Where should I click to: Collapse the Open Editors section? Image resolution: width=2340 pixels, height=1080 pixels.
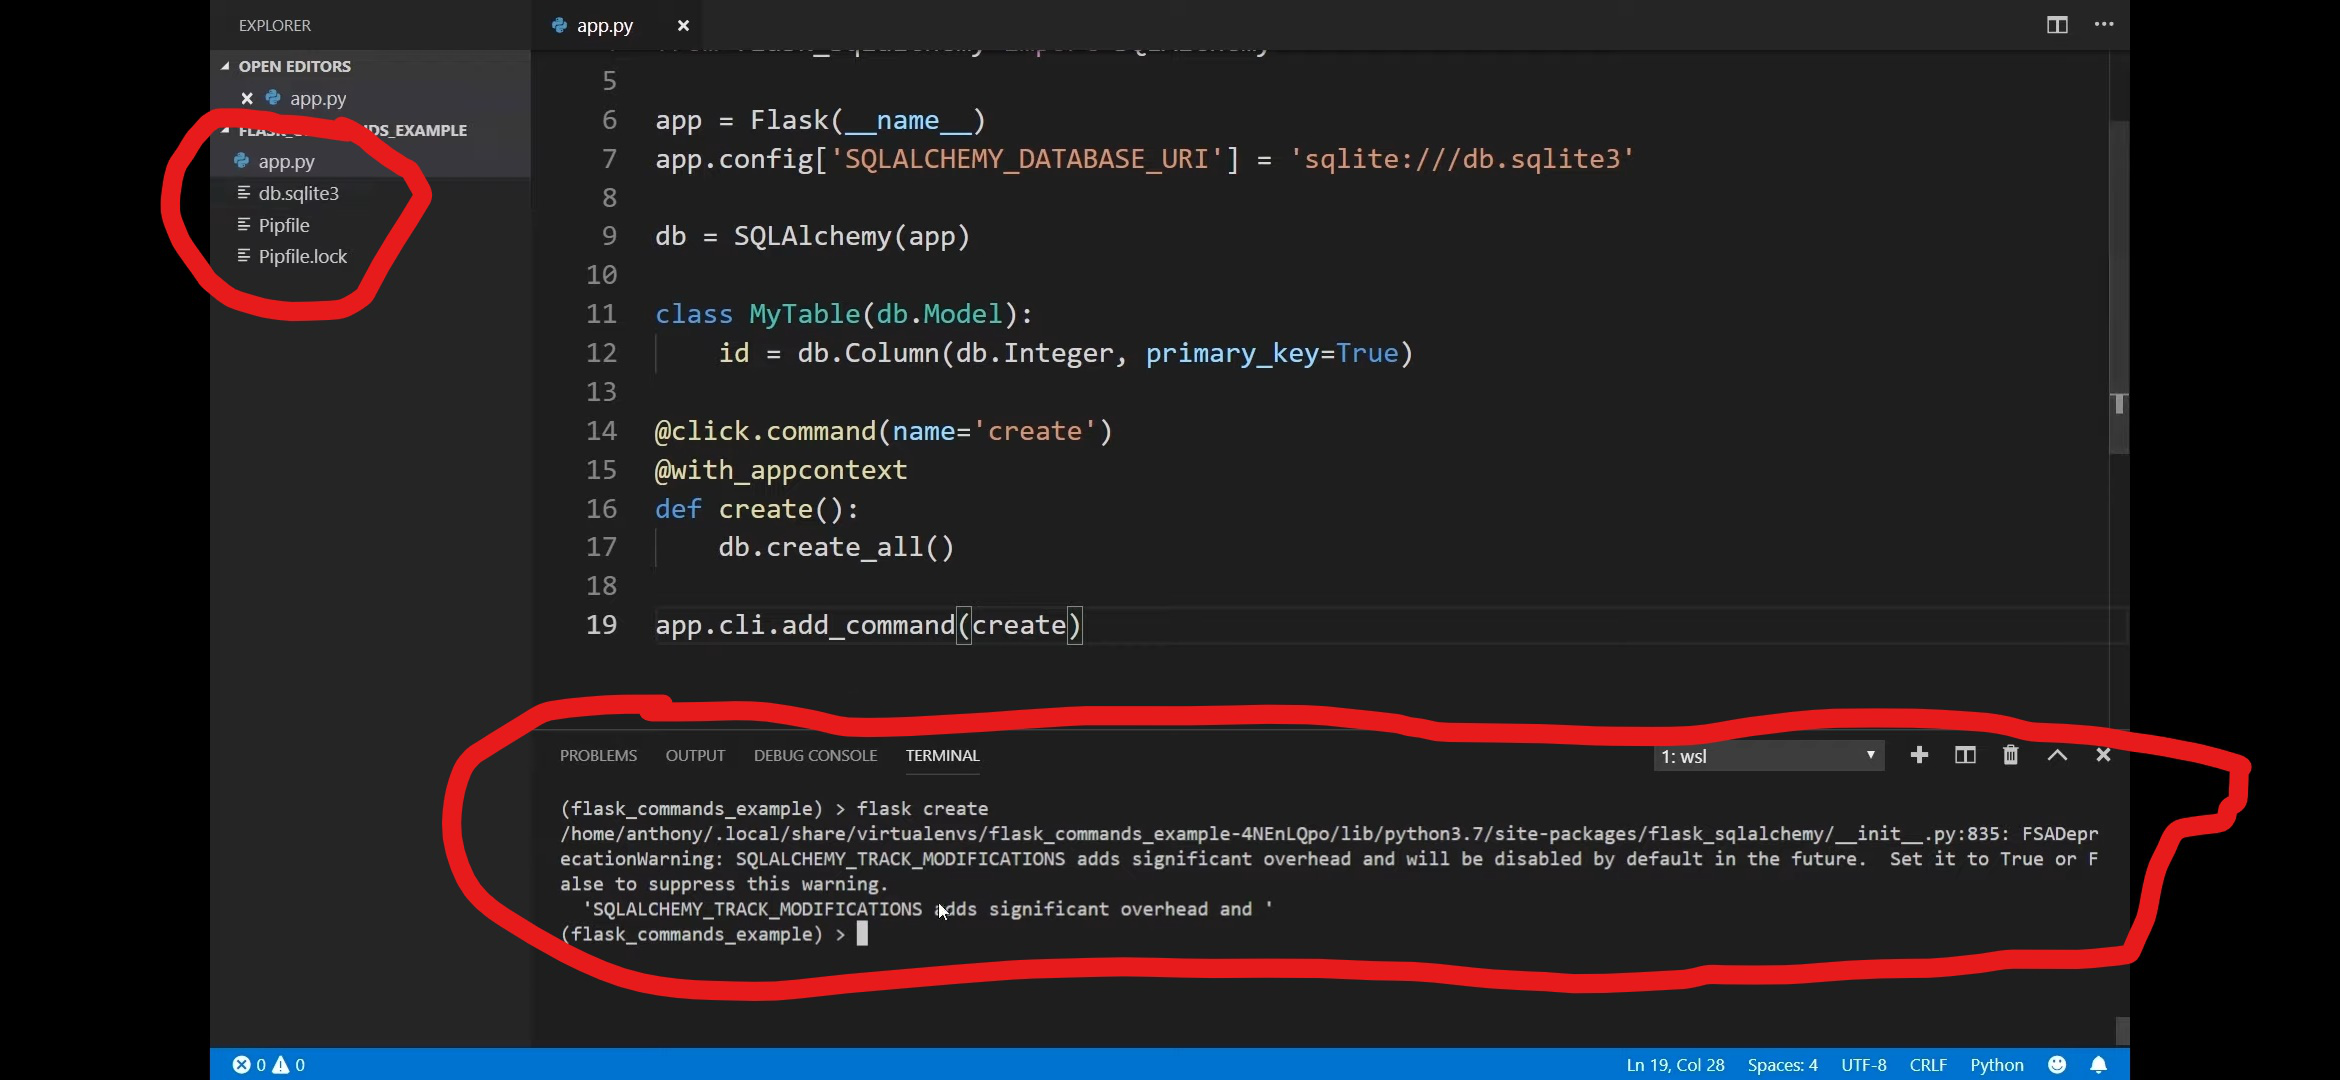[226, 66]
